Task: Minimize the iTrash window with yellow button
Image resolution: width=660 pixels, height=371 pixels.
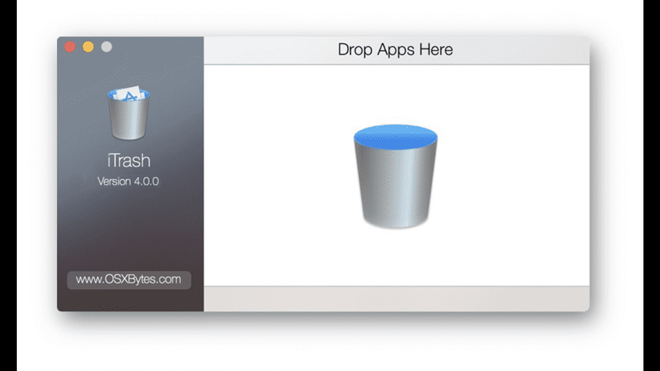Action: pos(88,47)
